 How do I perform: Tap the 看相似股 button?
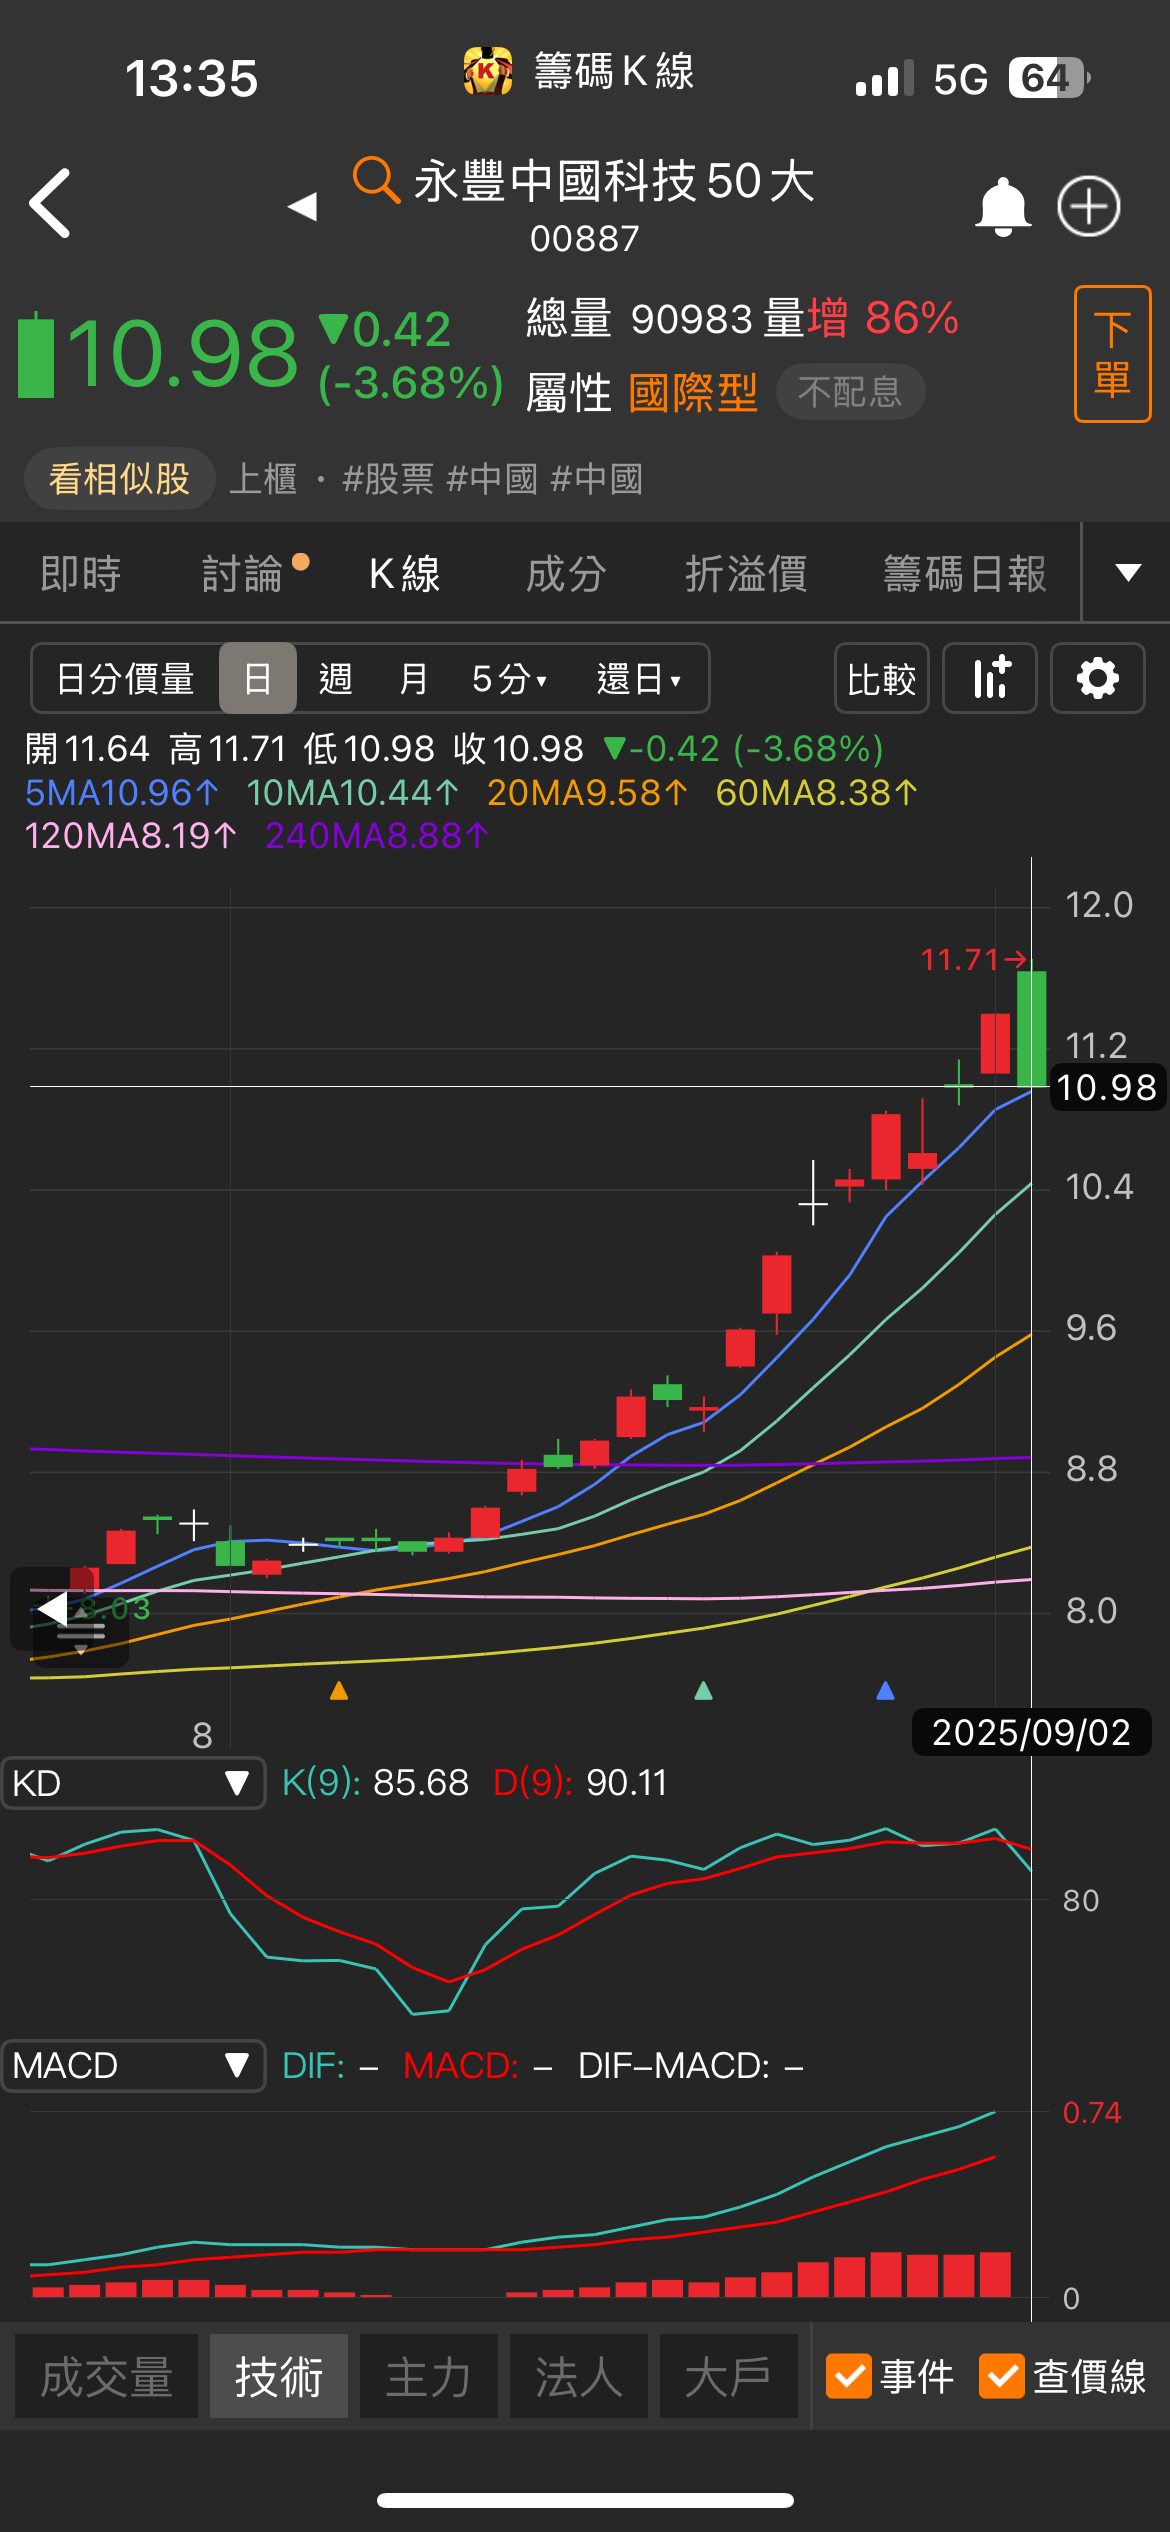click(x=119, y=479)
